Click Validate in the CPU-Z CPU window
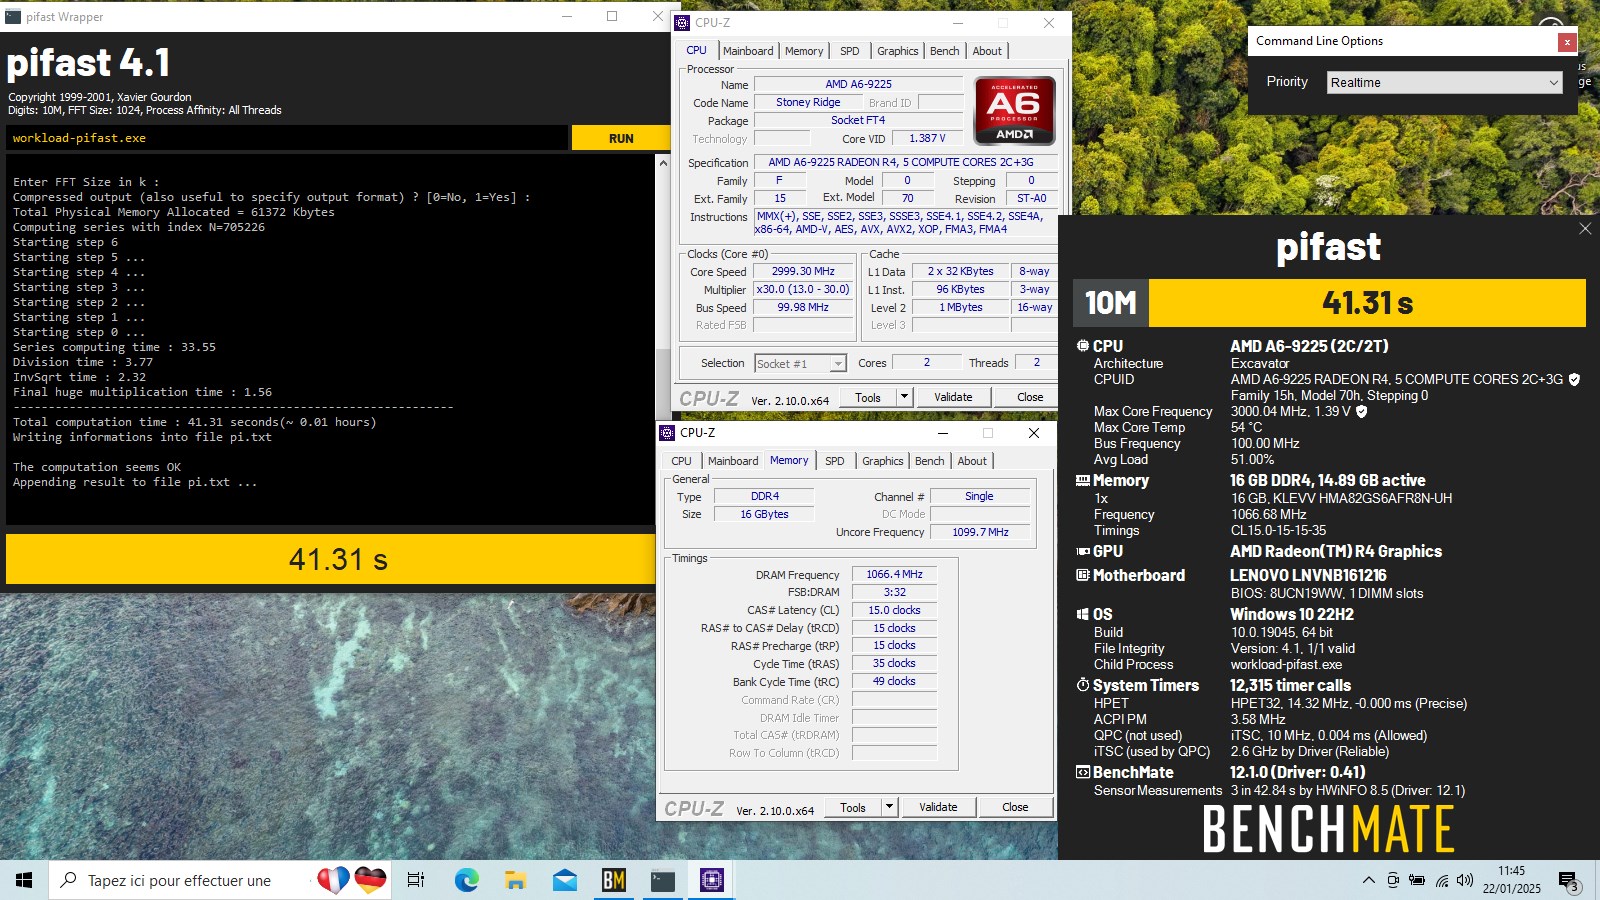This screenshot has height=900, width=1600. click(x=953, y=397)
